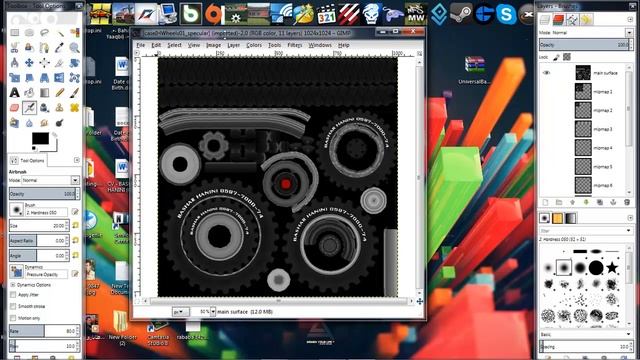The image size is (640, 360).
Task: Select the Scissors Select tool
Action: [15, 48]
